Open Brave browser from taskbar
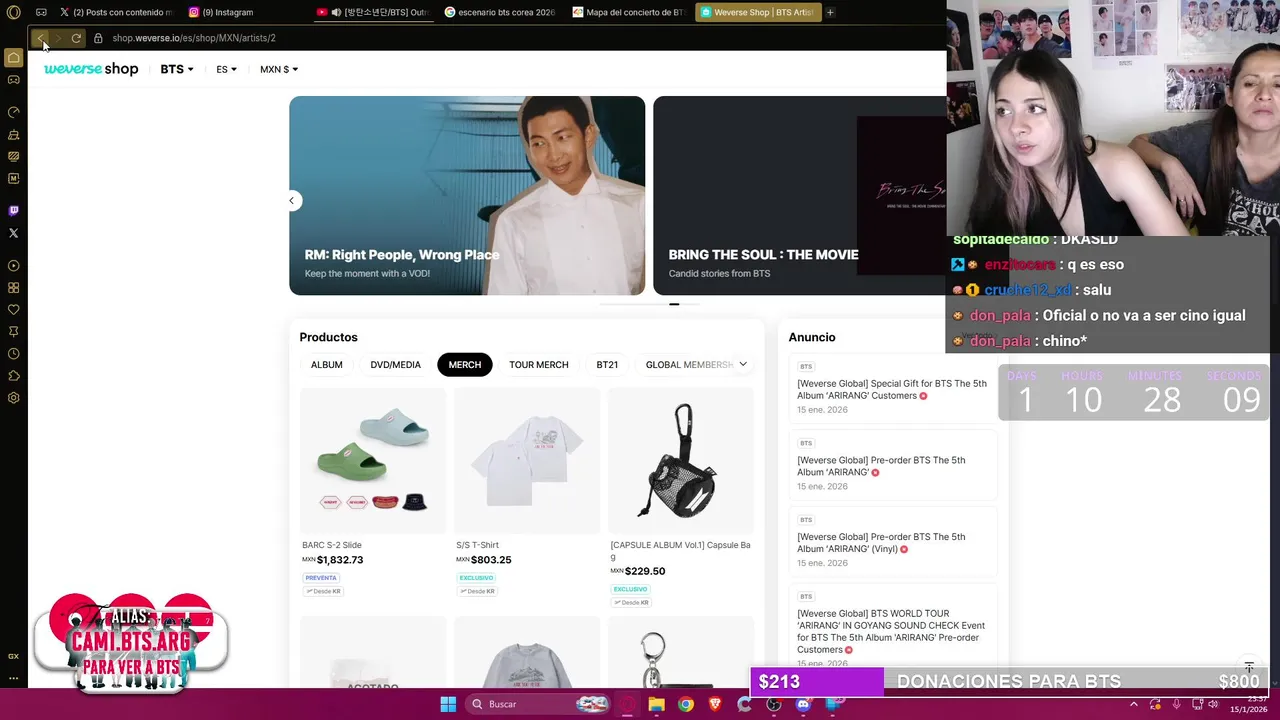Image resolution: width=1280 pixels, height=720 pixels. click(x=714, y=704)
